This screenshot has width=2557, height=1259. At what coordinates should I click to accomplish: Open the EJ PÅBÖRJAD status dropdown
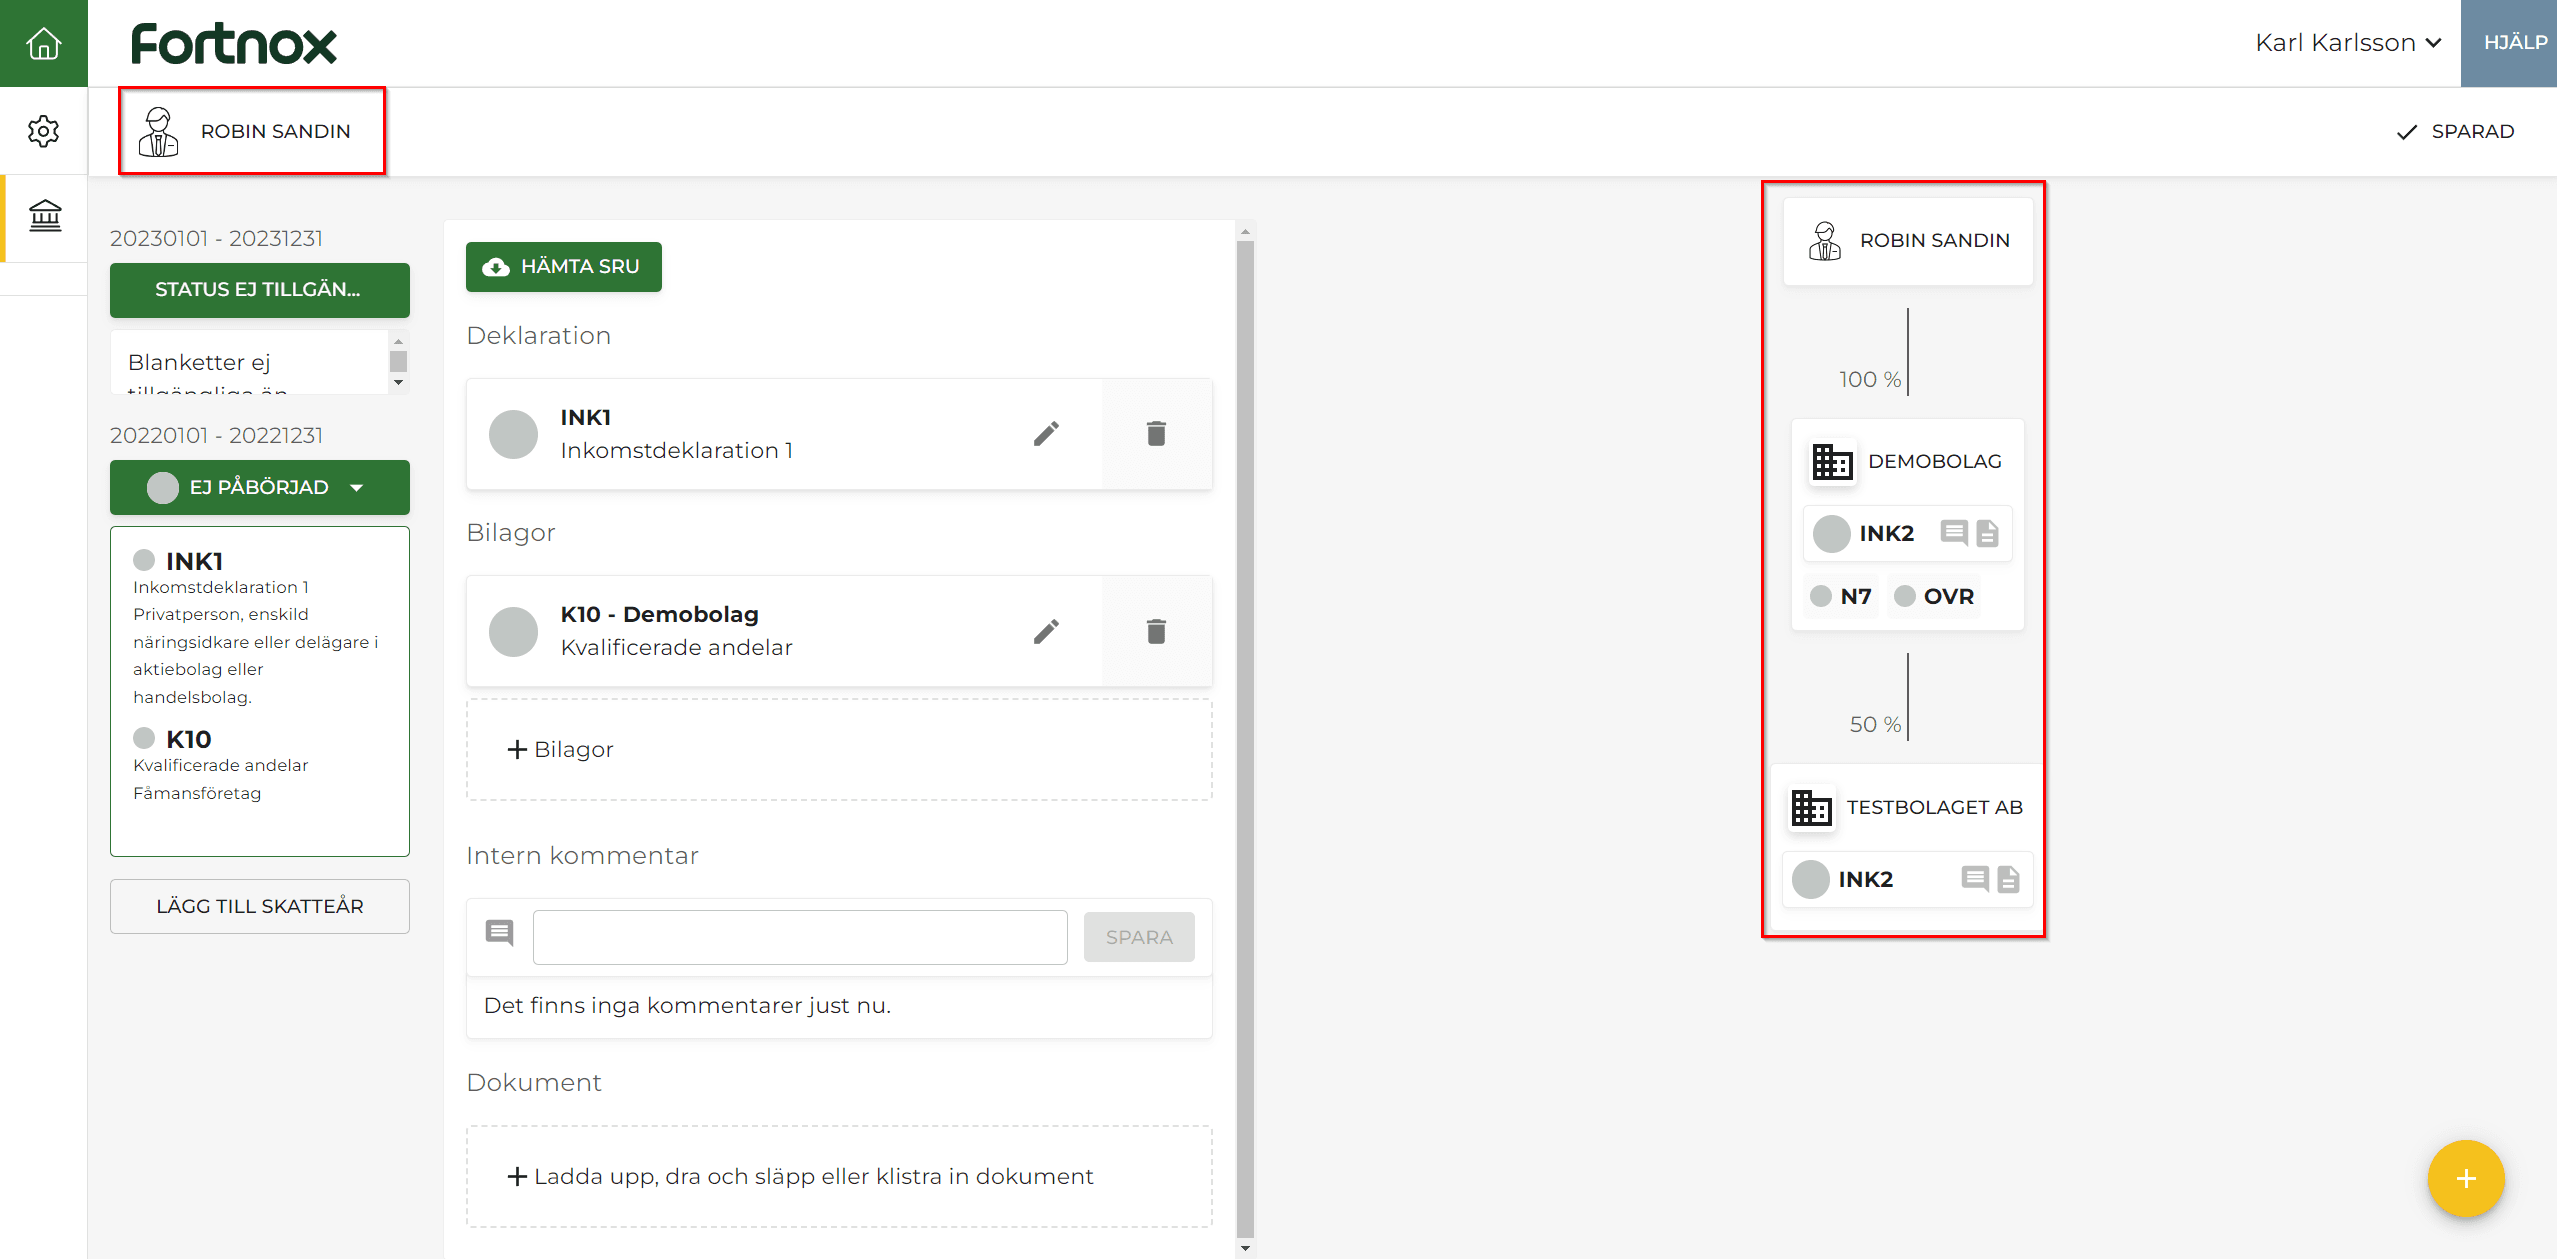coord(260,487)
